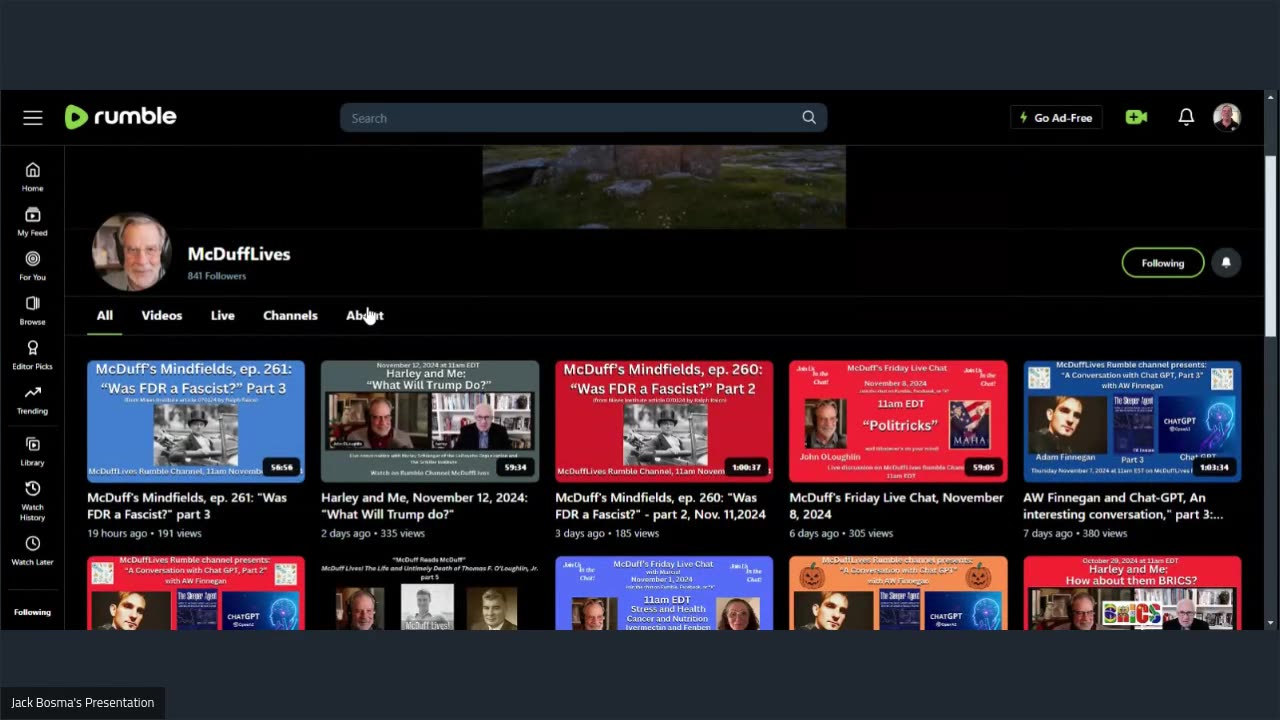Screen dimensions: 1280x720
Task: Toggle channel notification bell beside Following
Action: click(1227, 262)
